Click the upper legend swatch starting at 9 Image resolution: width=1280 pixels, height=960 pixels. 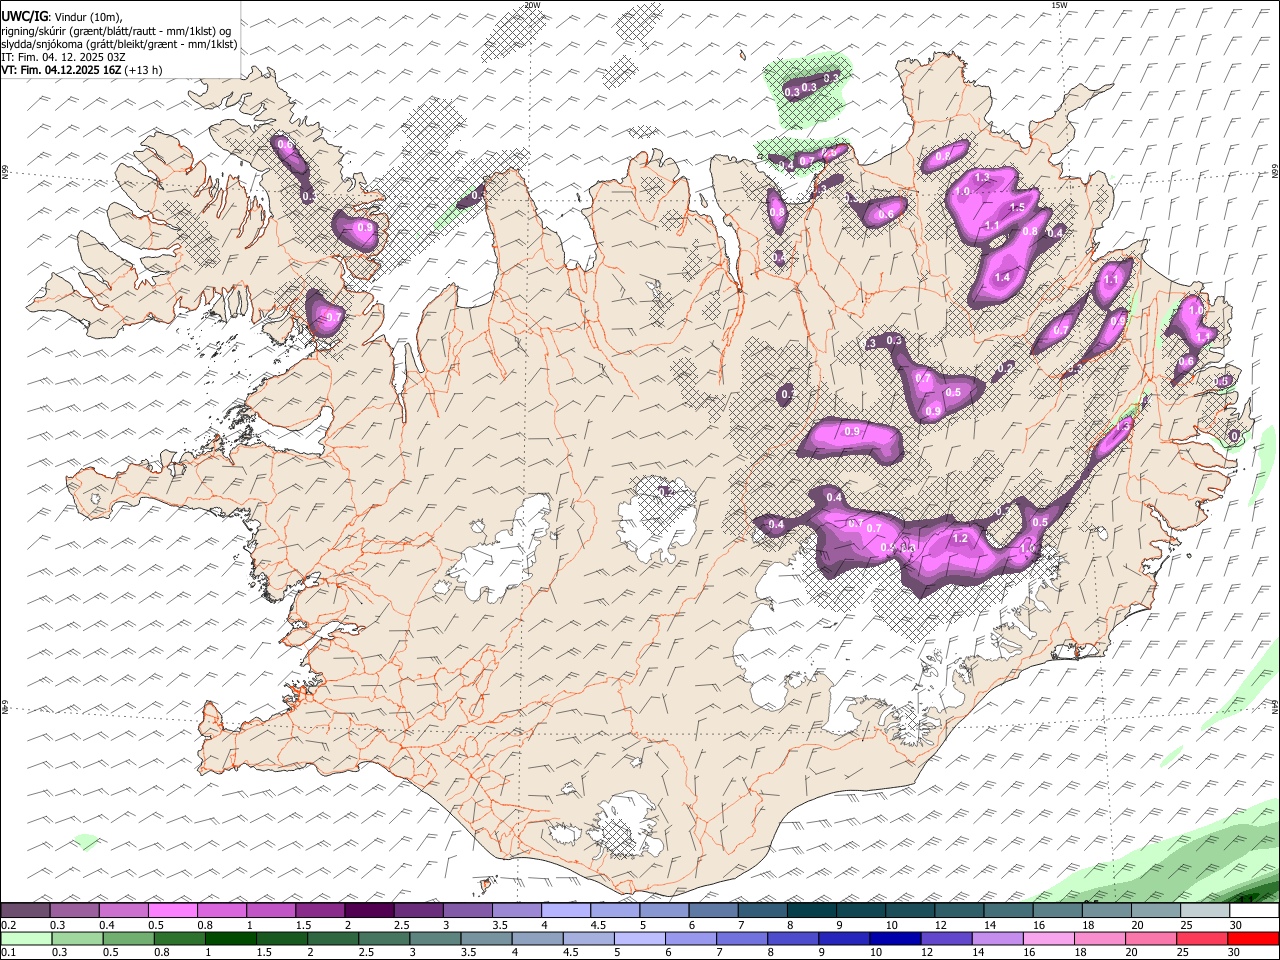tap(859, 911)
